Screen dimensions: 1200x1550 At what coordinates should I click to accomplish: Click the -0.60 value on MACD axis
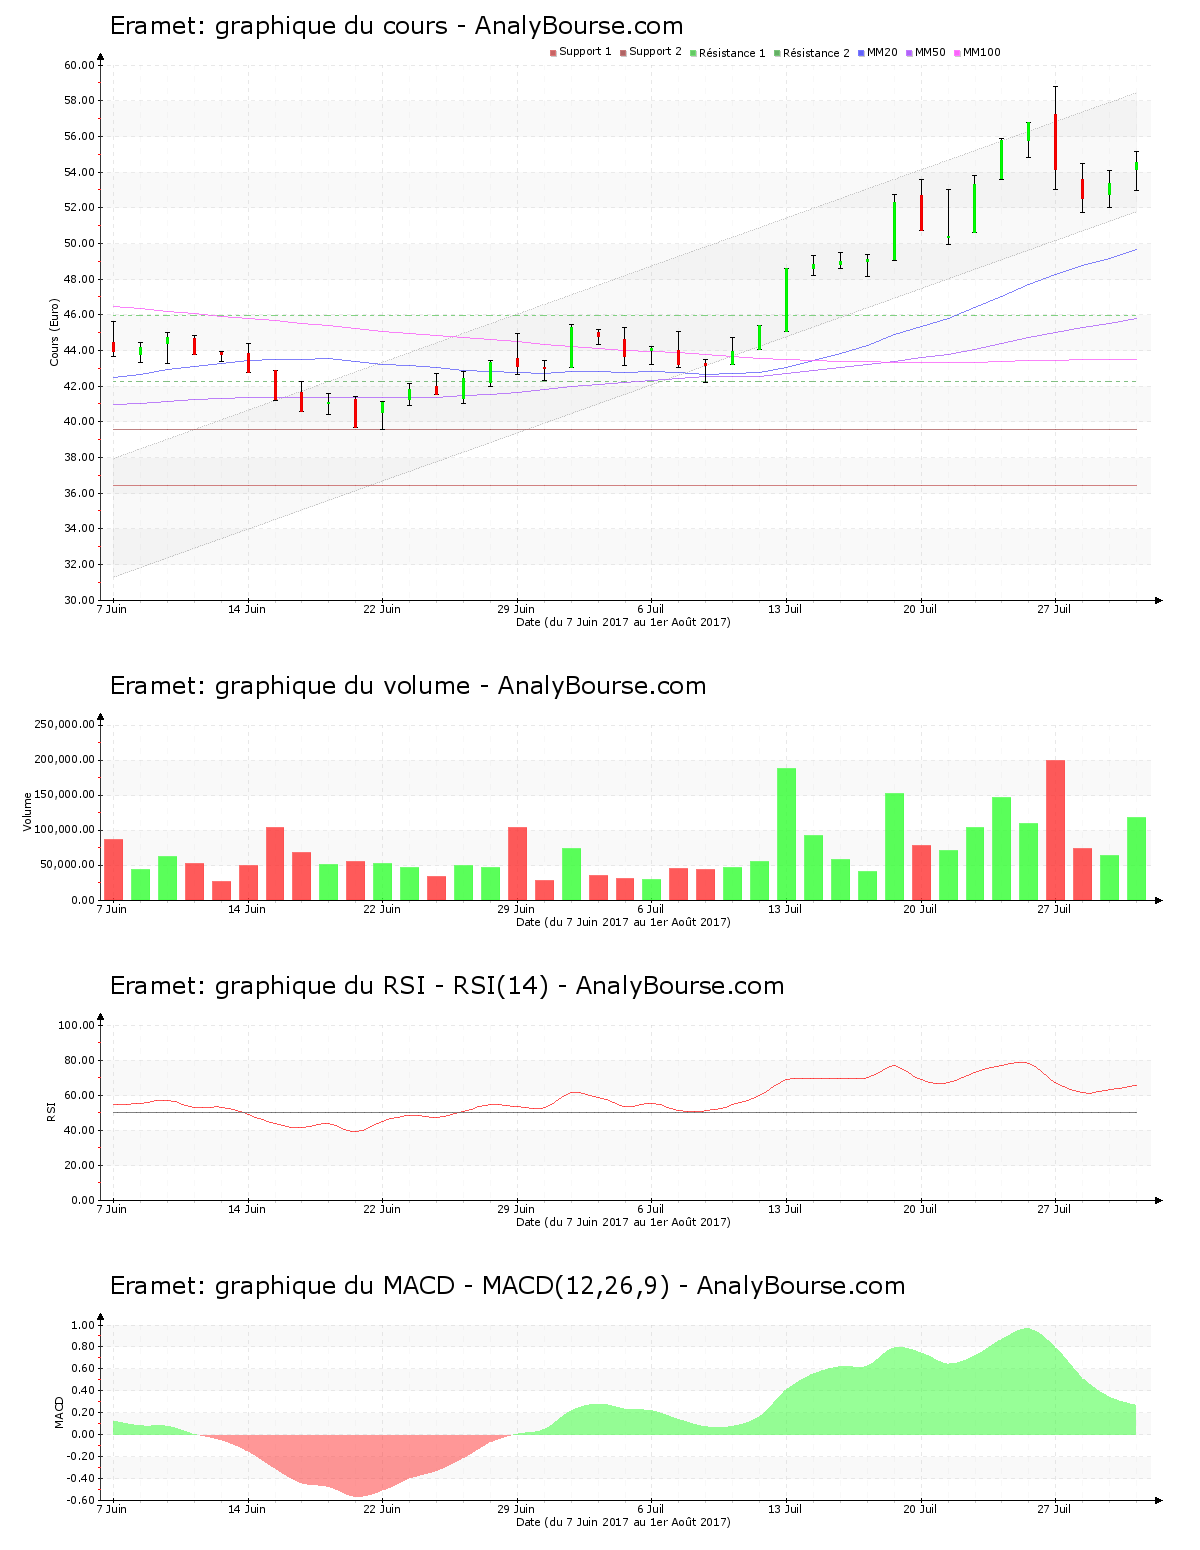(81, 1500)
